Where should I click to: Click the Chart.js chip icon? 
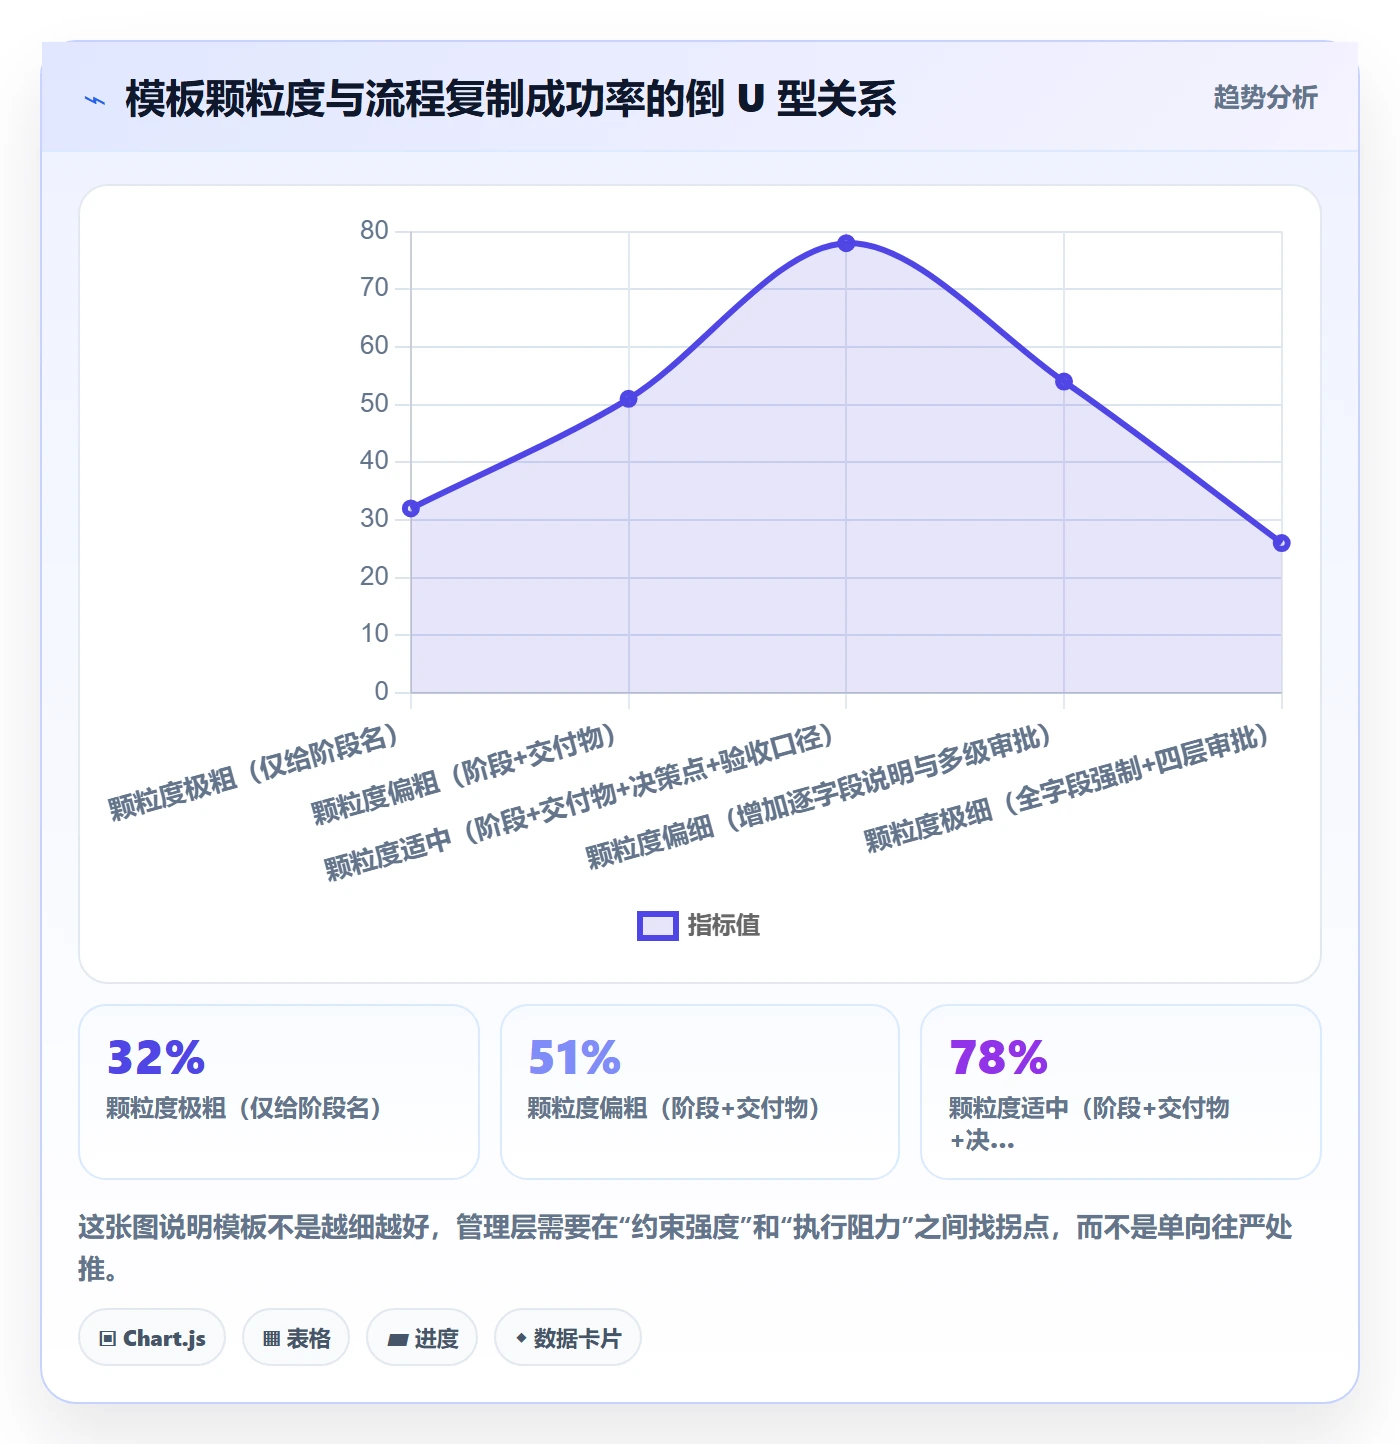[108, 1338]
